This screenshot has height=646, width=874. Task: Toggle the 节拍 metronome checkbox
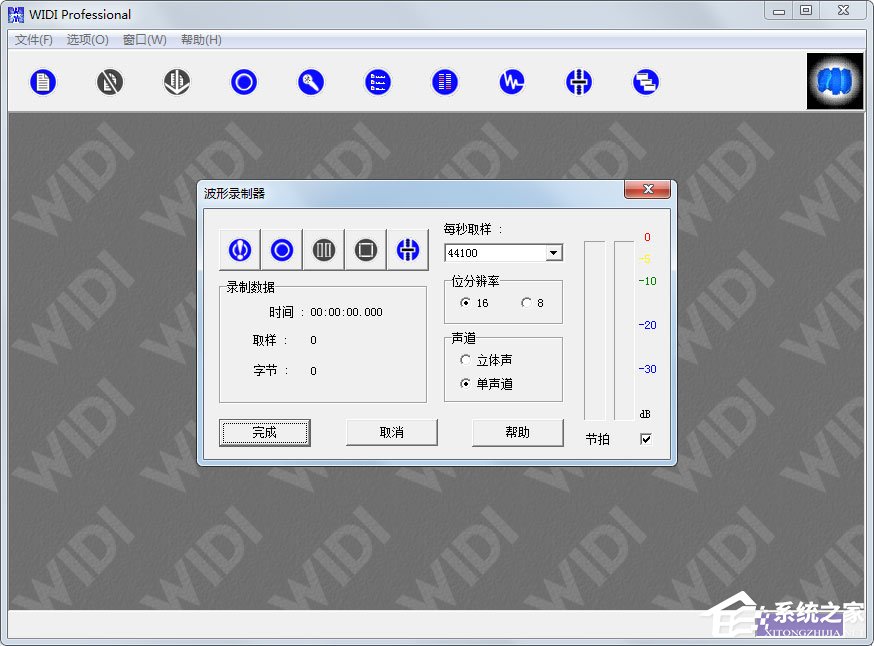click(645, 439)
